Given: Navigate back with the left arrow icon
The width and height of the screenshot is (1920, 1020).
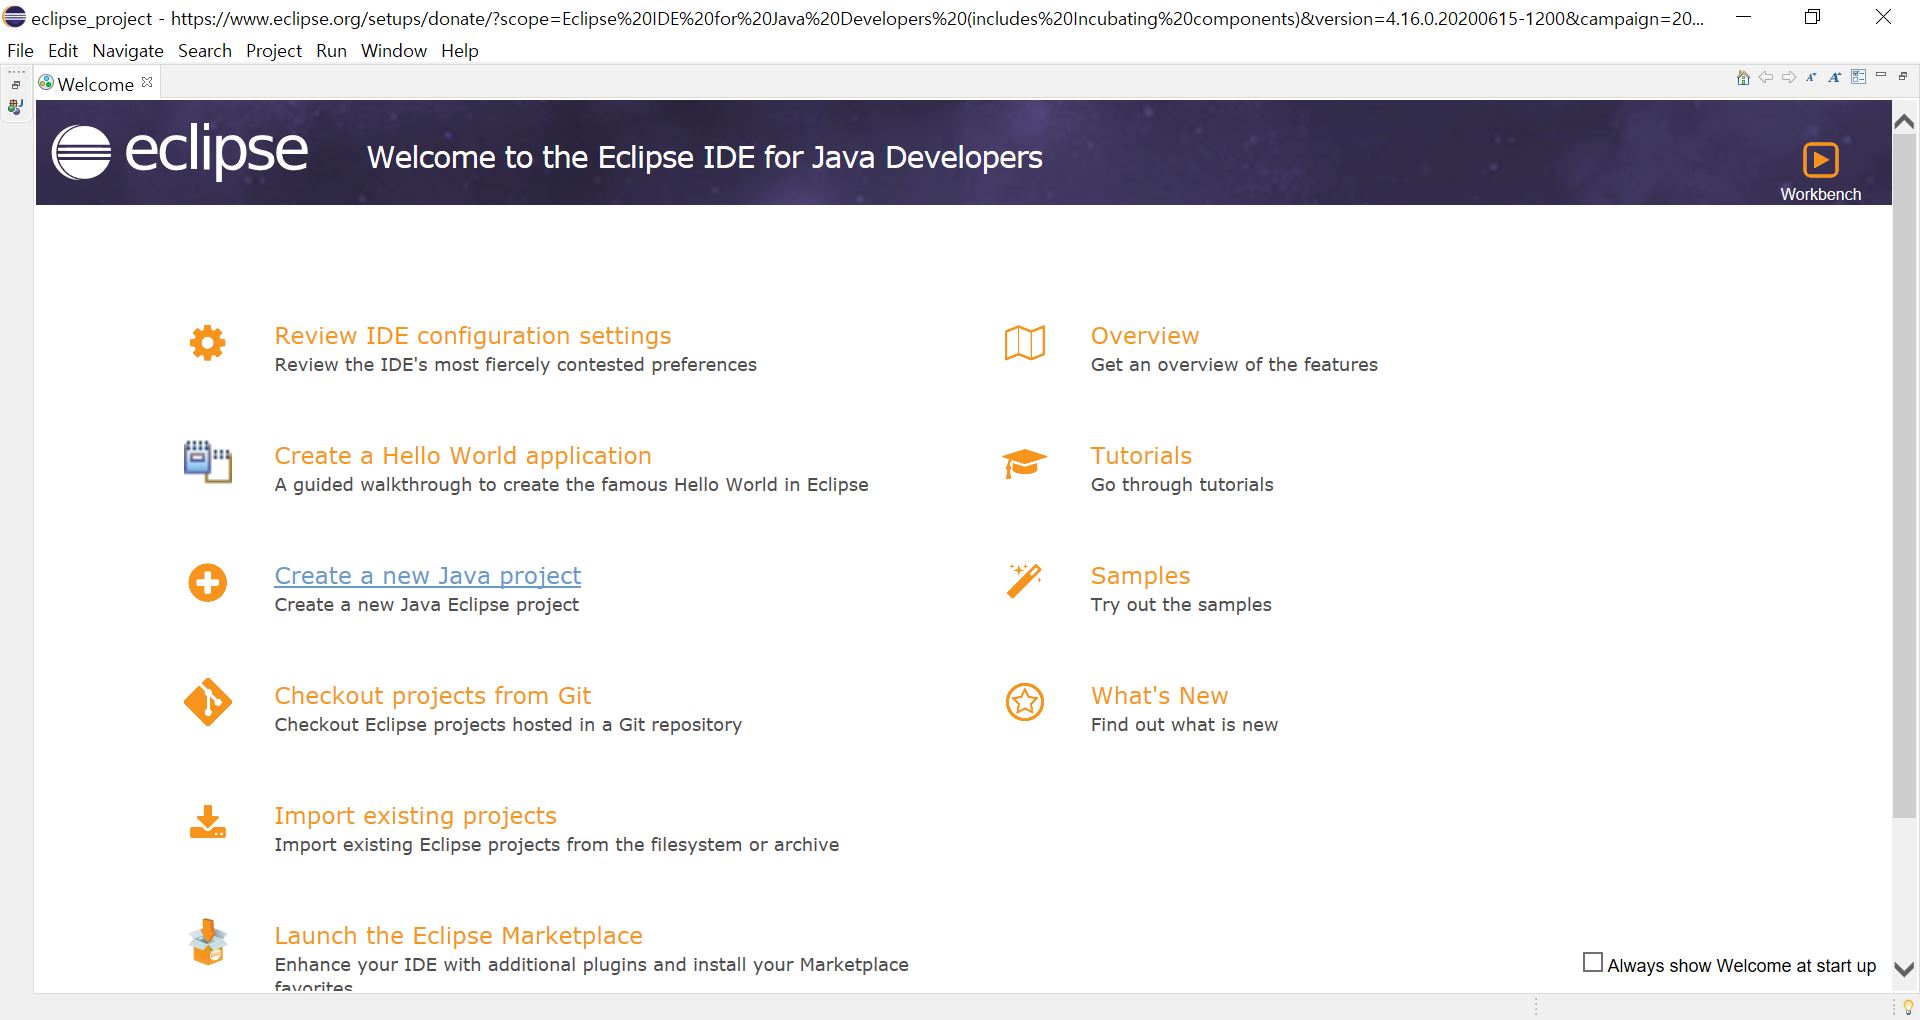Looking at the screenshot, I should tap(1766, 77).
